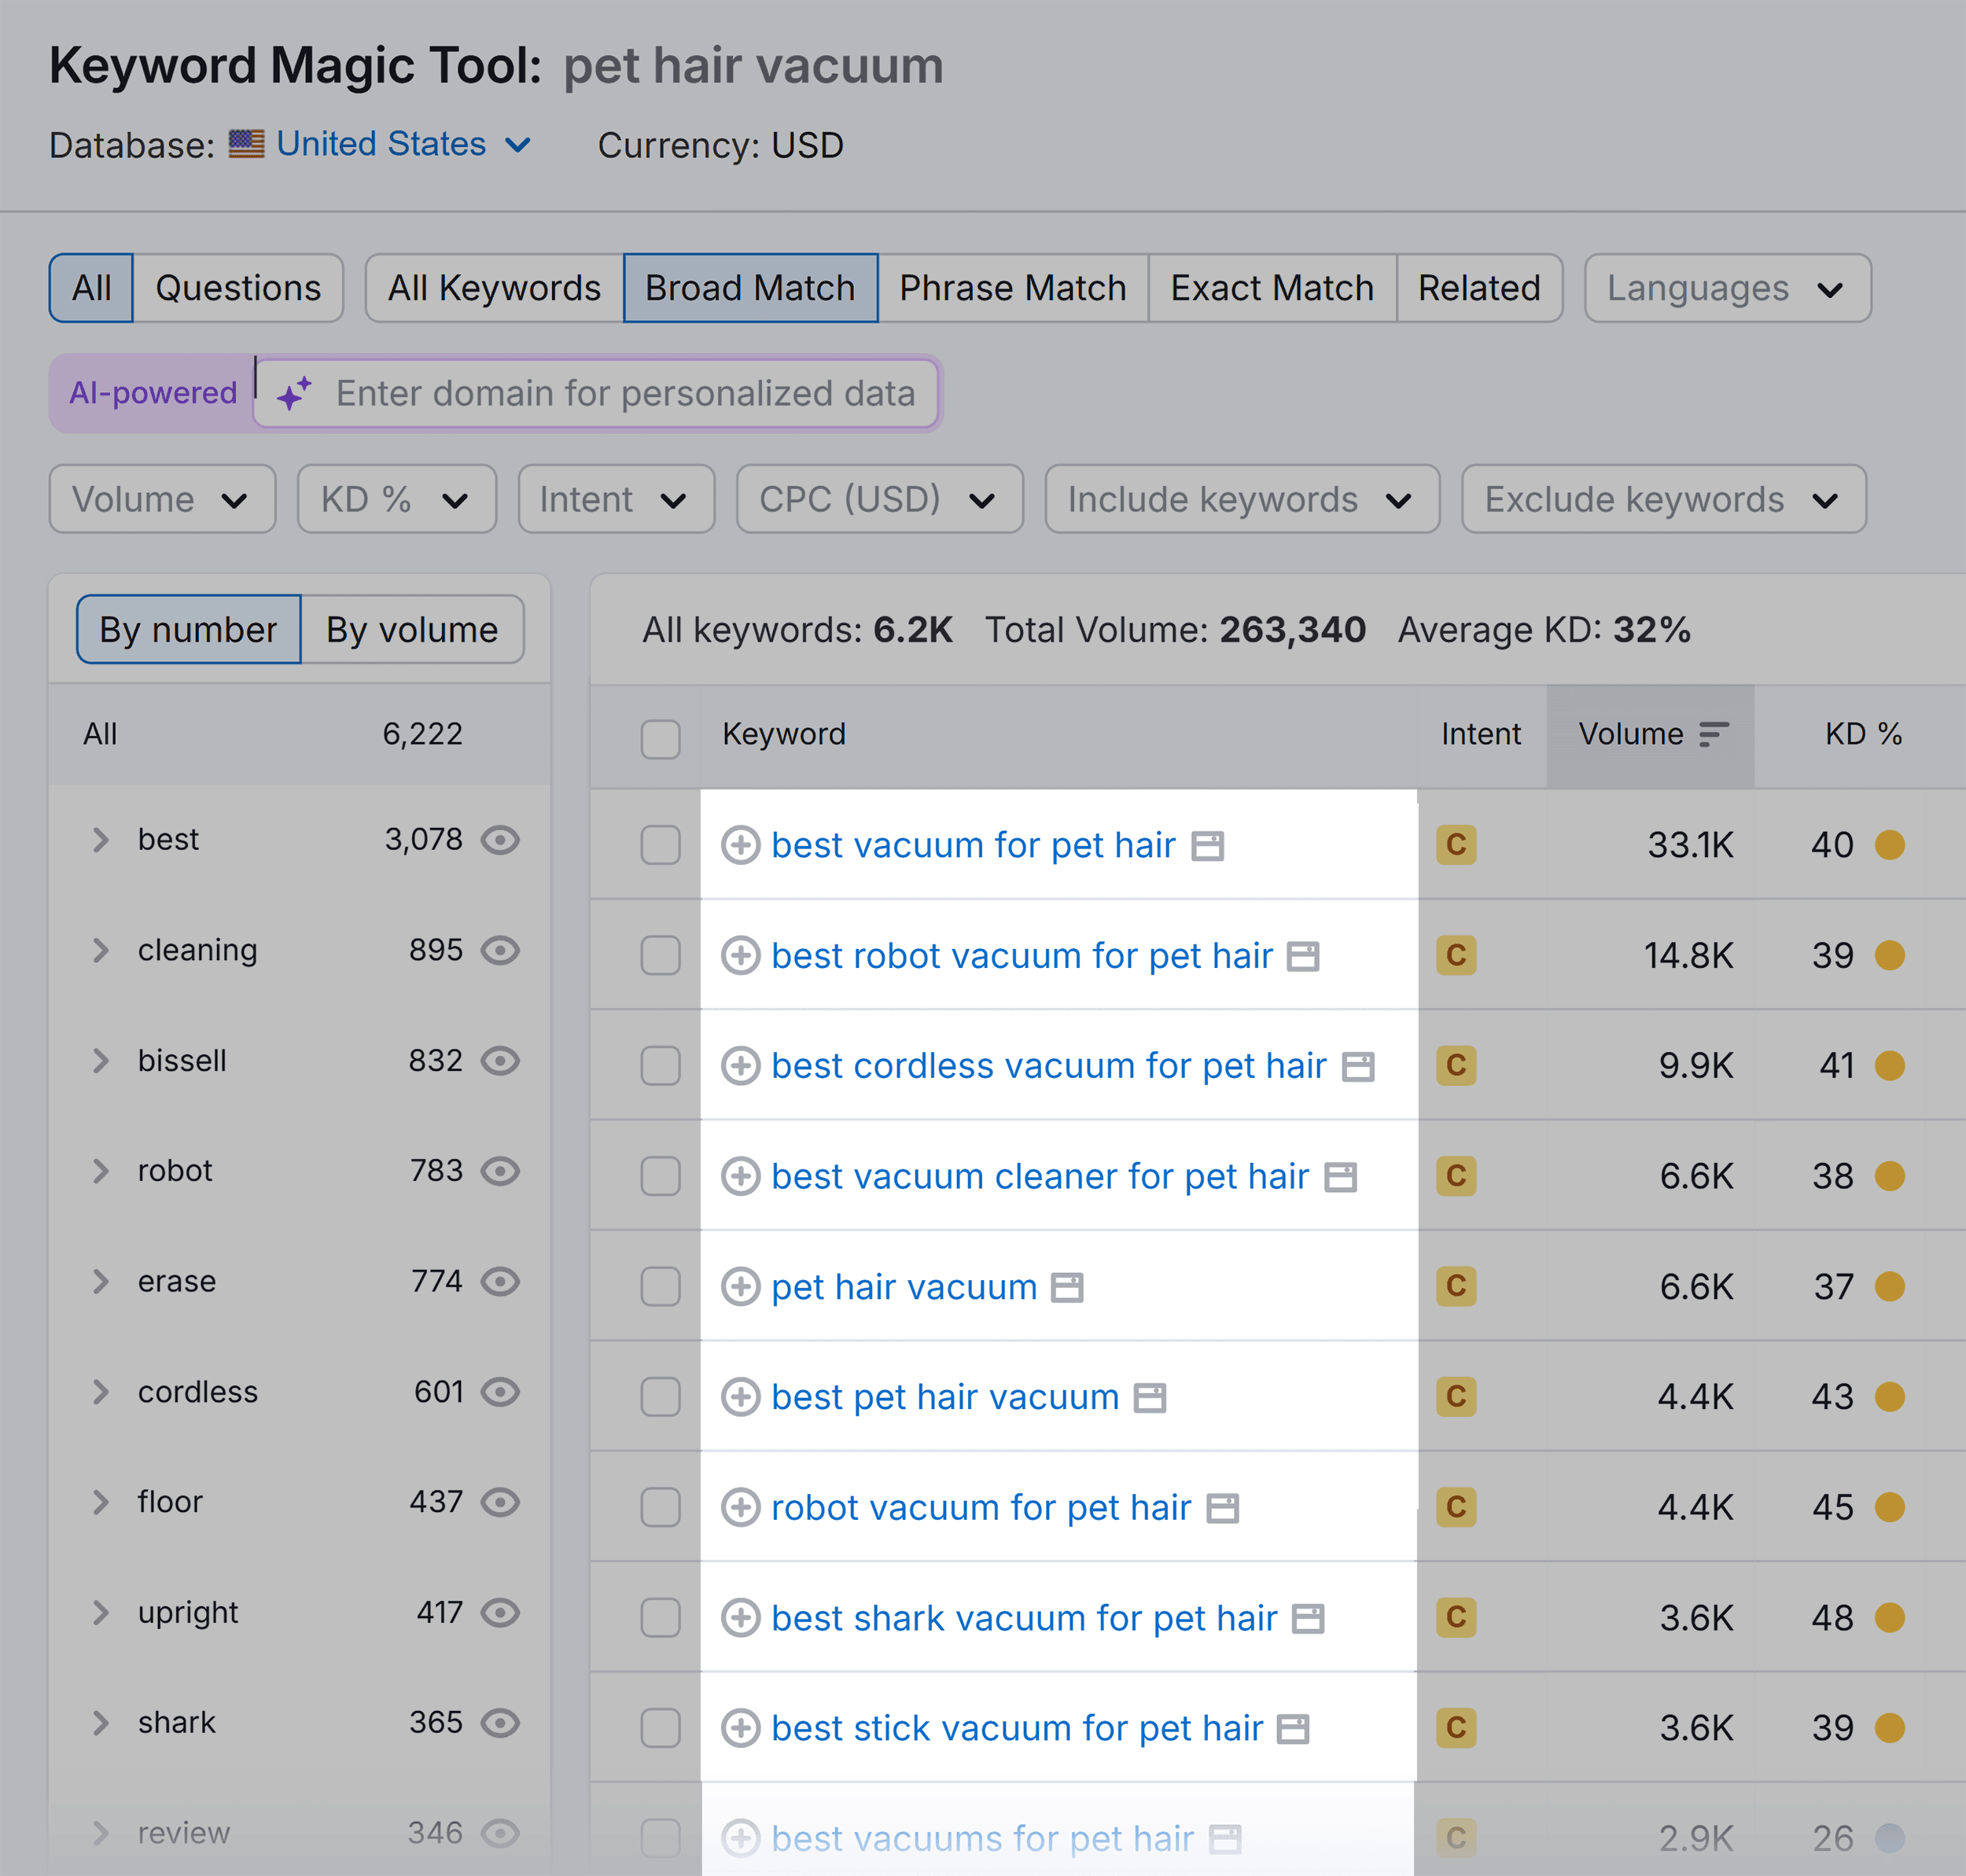This screenshot has width=1966, height=1876.
Task: Check the box for "best robot vacuum for pet hair"
Action: (x=660, y=956)
